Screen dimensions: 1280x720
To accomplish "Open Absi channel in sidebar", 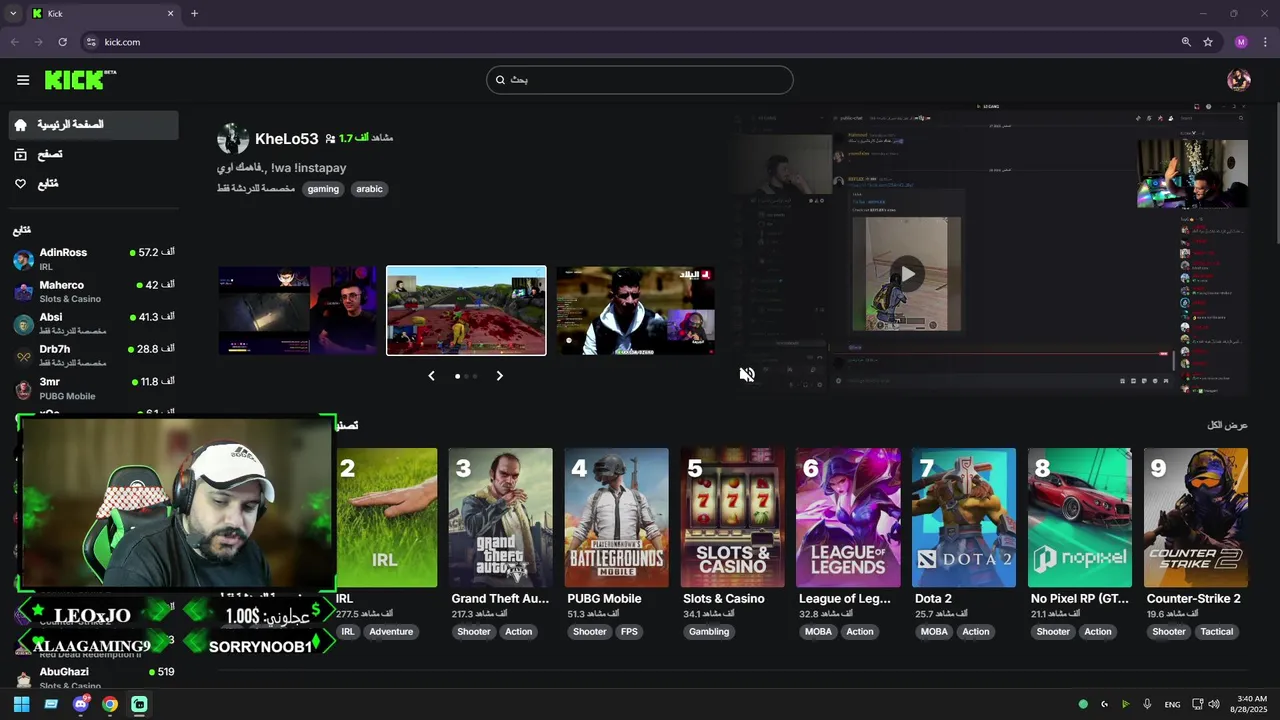I will point(93,323).
